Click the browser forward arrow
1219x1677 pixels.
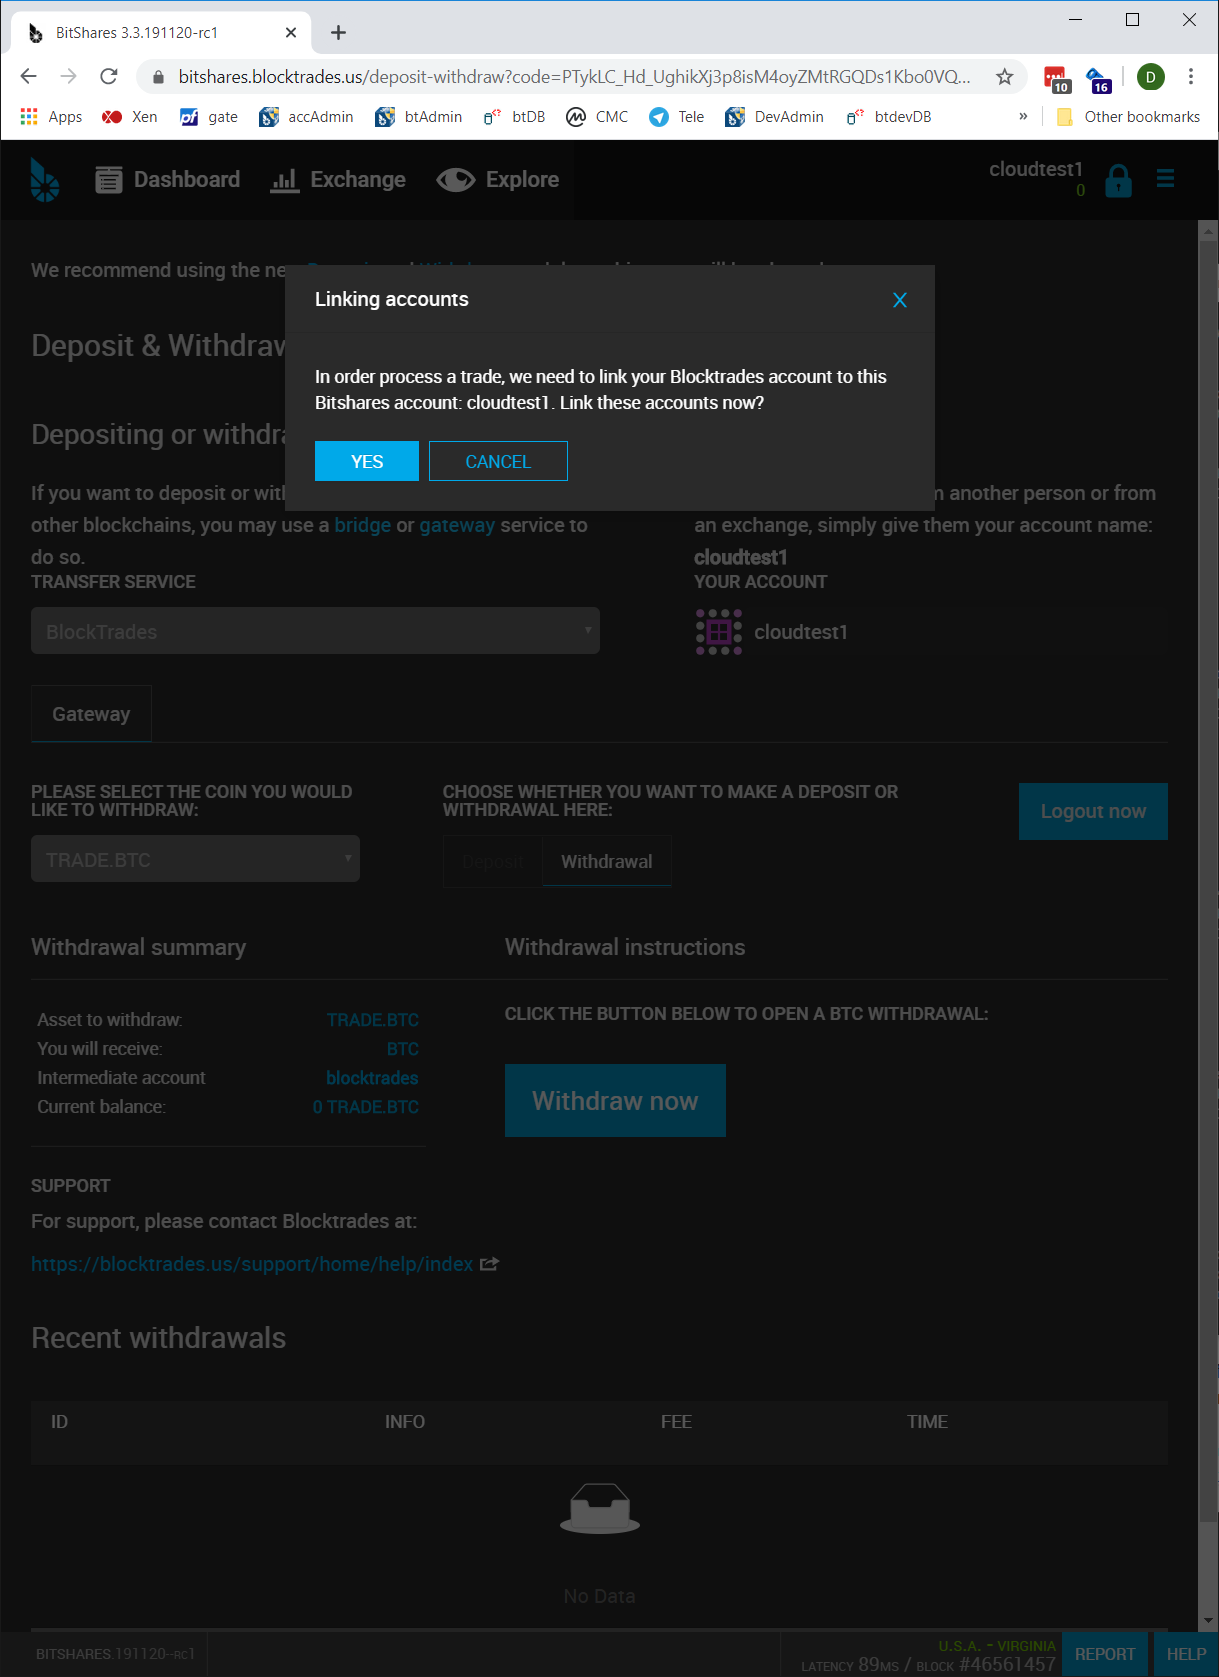[68, 76]
